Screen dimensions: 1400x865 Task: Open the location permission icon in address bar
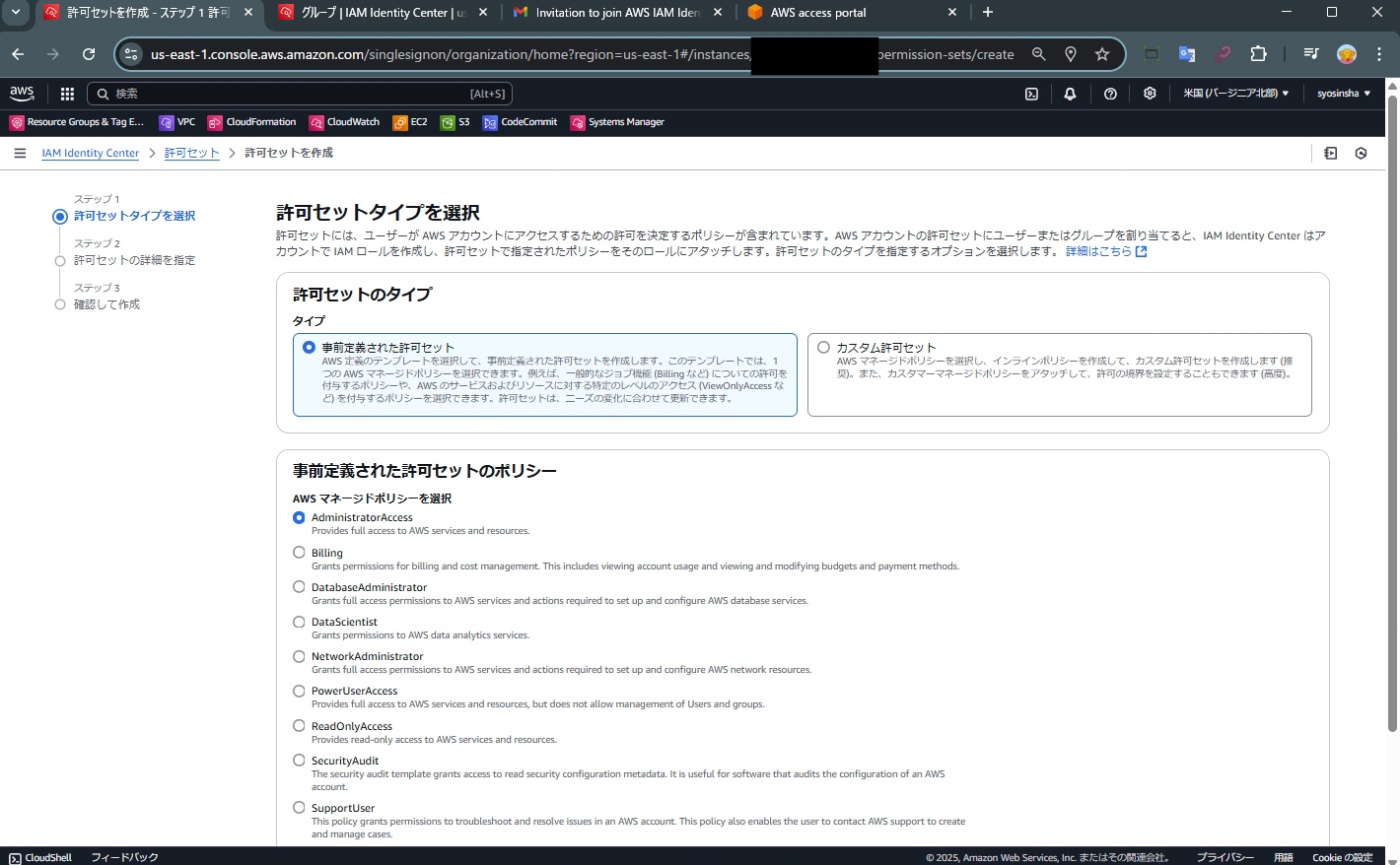tap(1070, 54)
